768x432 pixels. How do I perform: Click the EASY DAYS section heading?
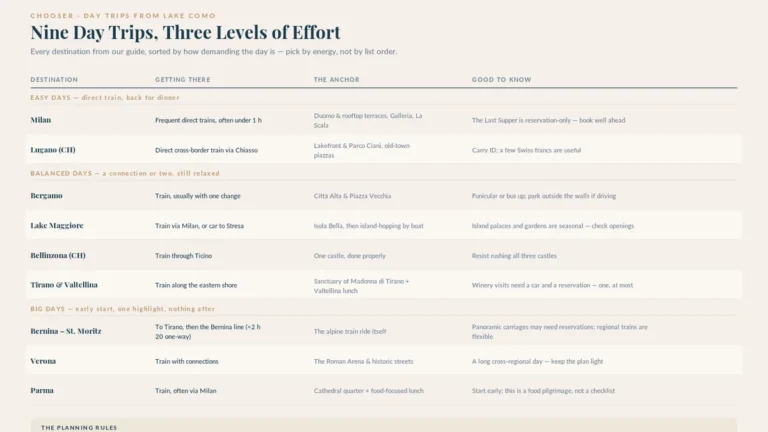click(105, 97)
